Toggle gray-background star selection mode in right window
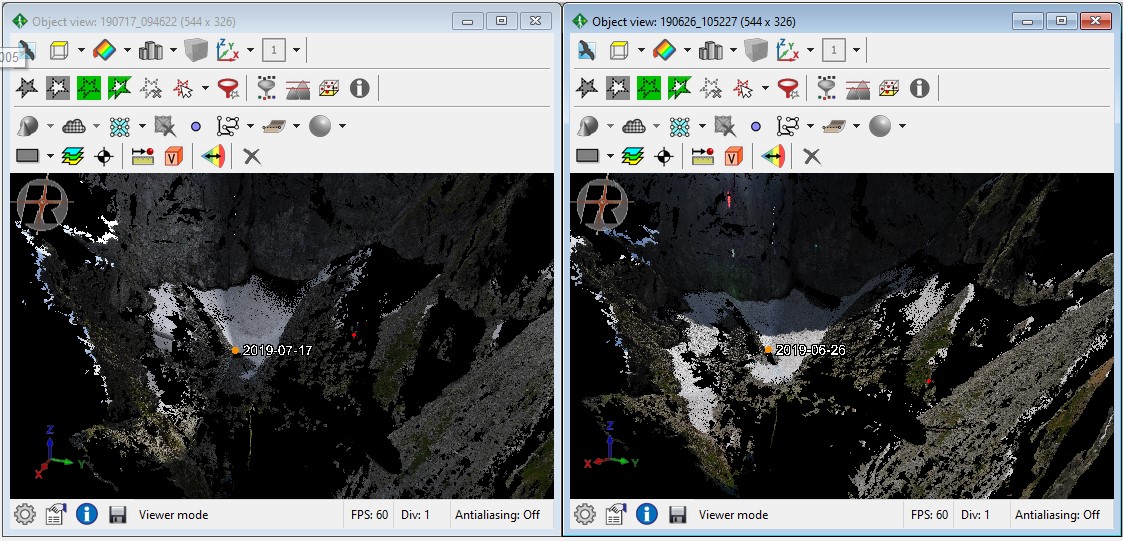The image size is (1123, 541). tap(619, 88)
